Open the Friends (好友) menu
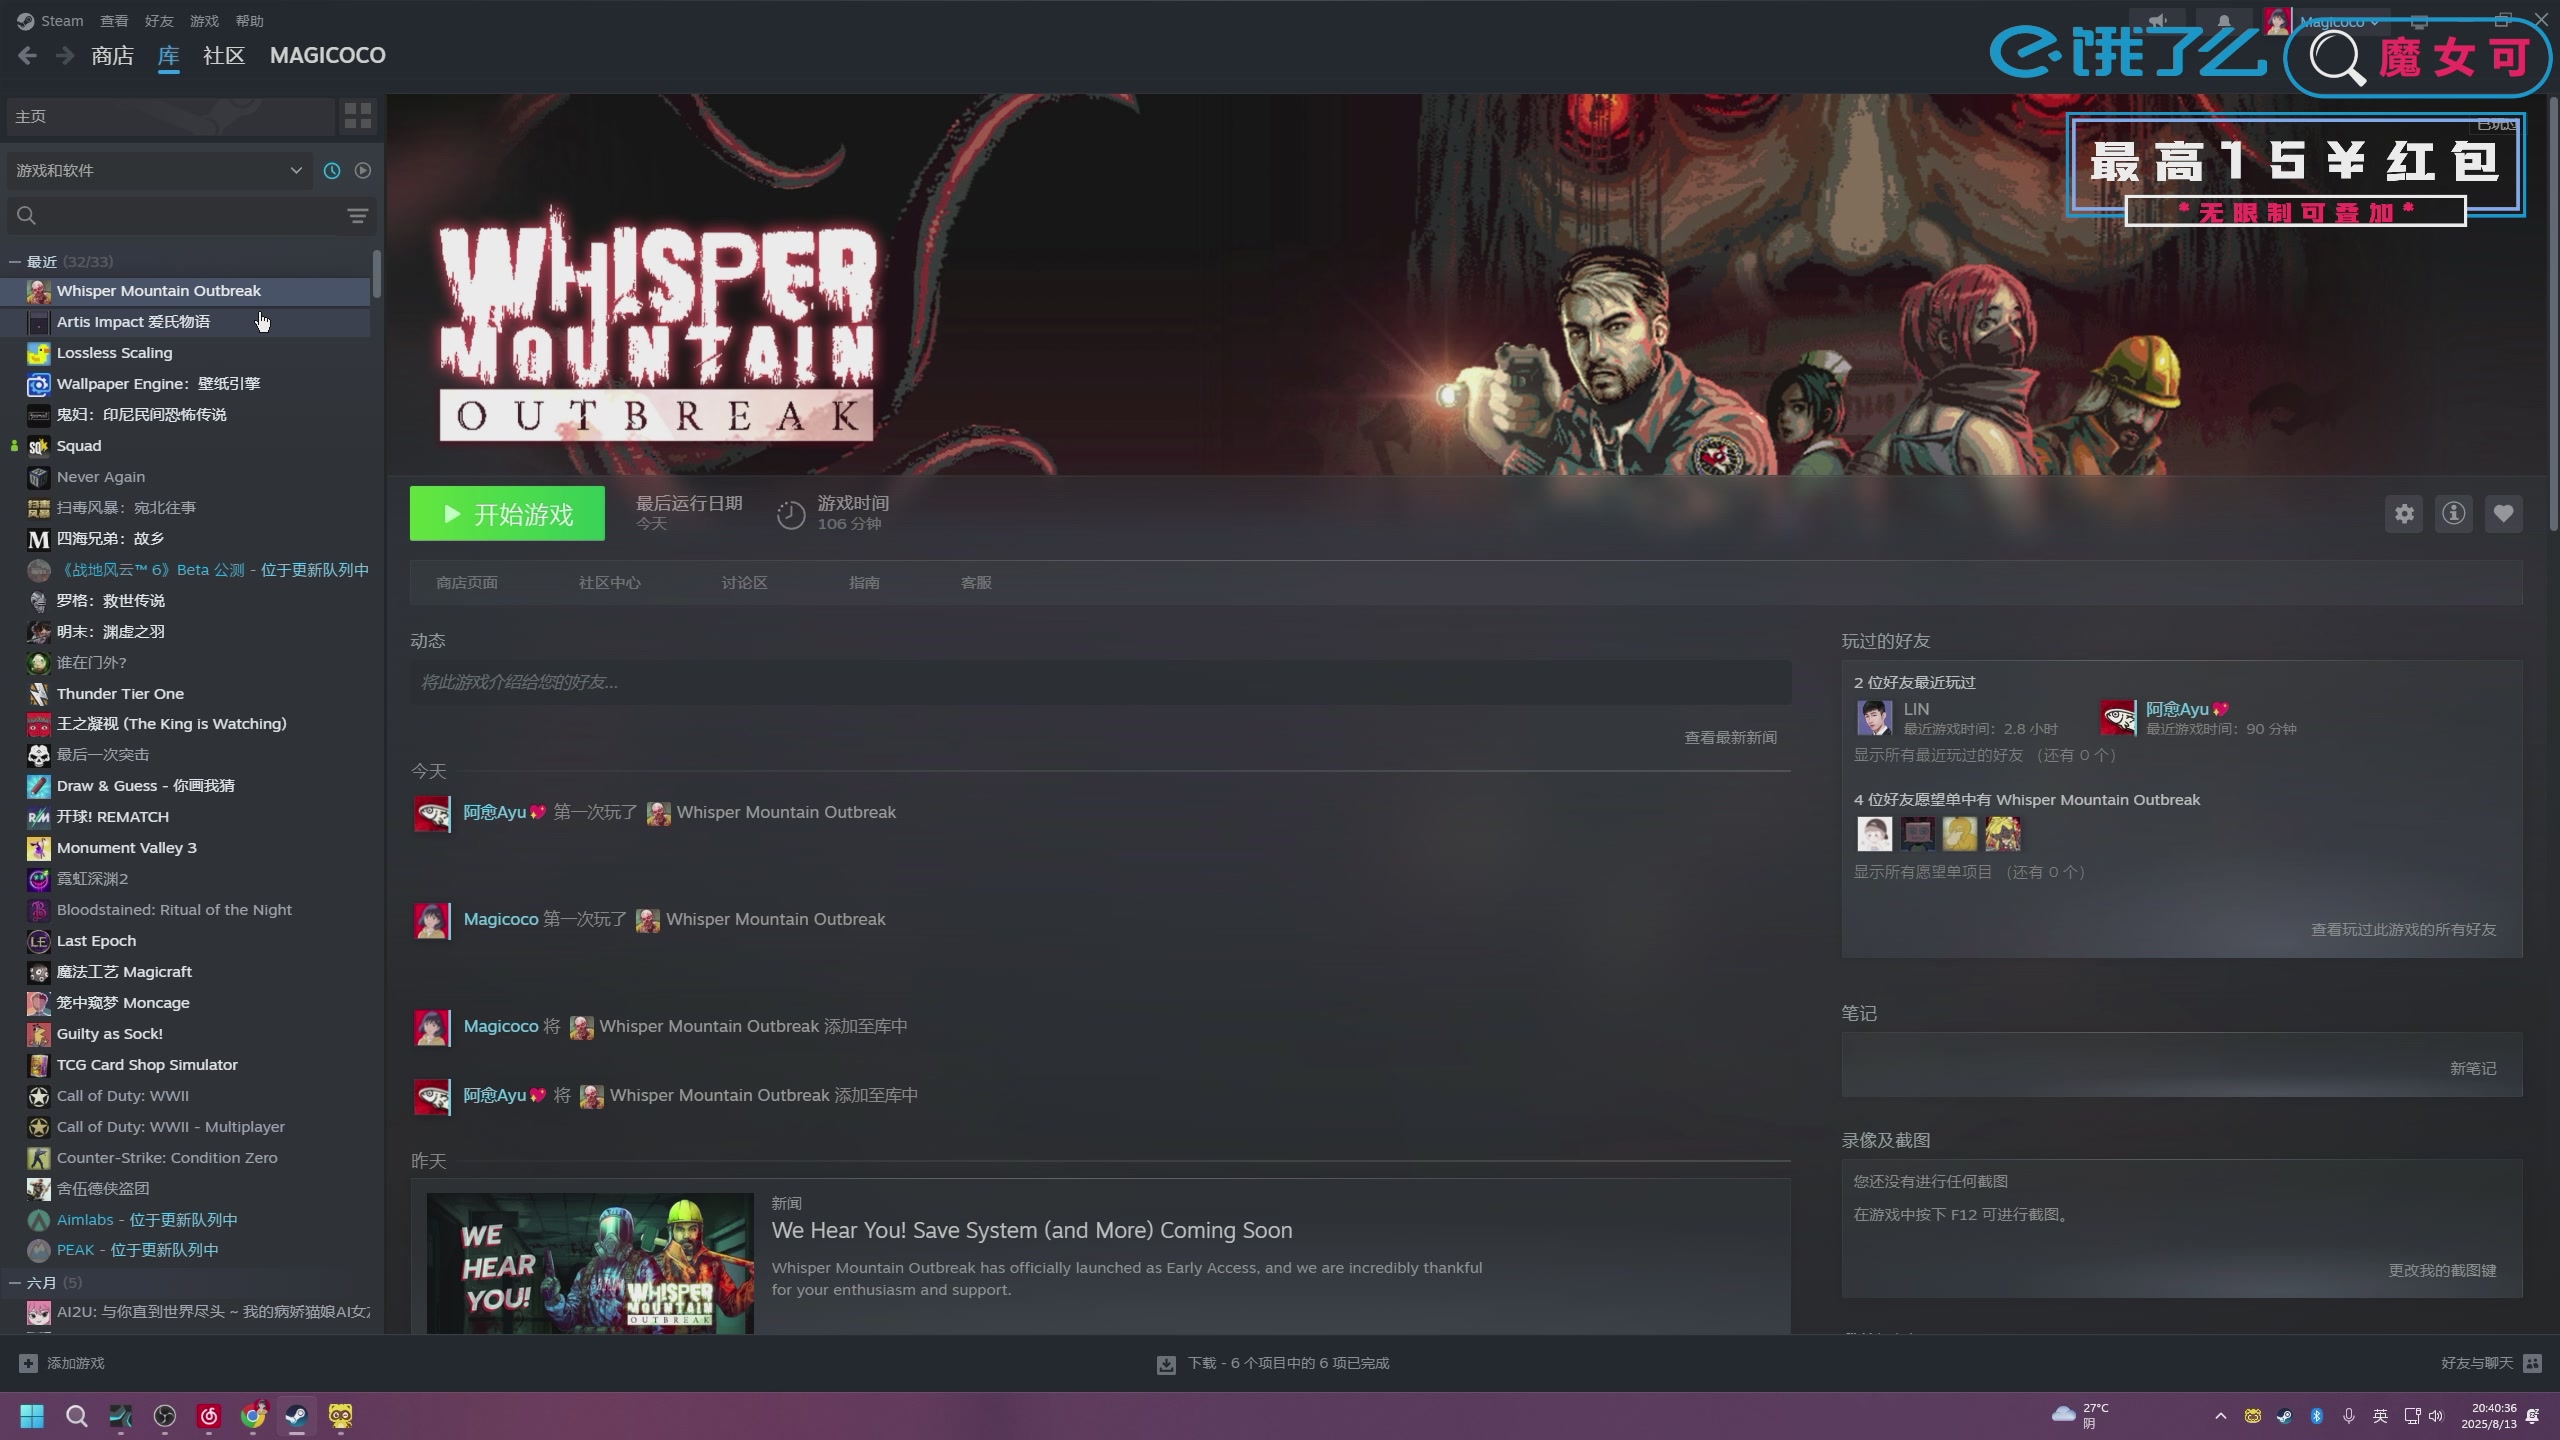The image size is (2560, 1440). [159, 21]
